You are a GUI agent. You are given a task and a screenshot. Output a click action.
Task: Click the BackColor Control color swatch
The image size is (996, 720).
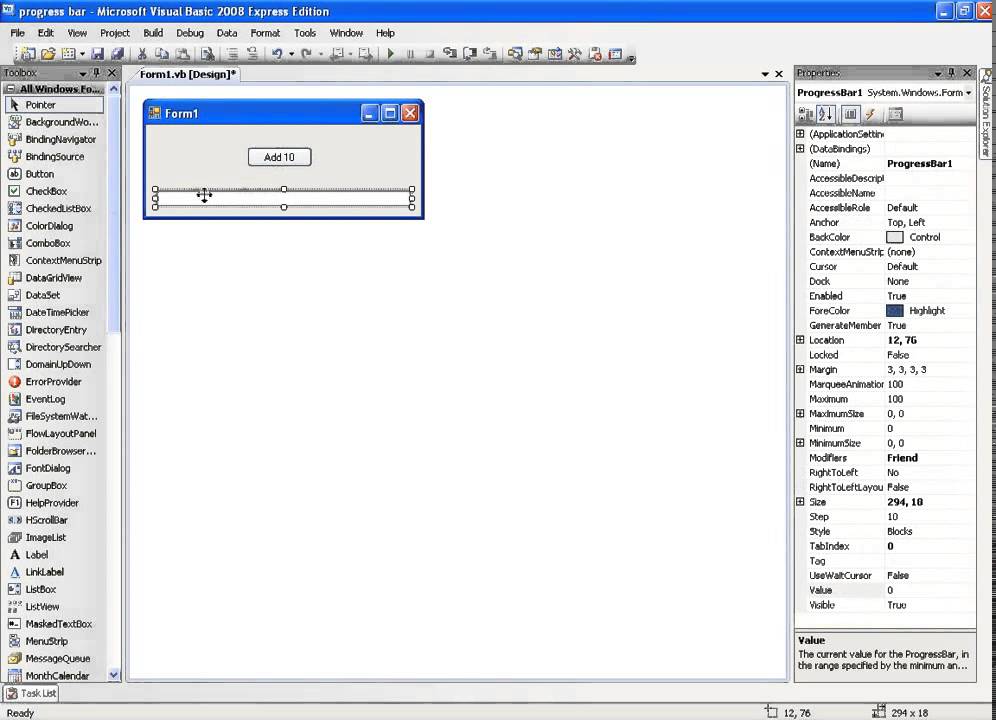click(x=894, y=237)
